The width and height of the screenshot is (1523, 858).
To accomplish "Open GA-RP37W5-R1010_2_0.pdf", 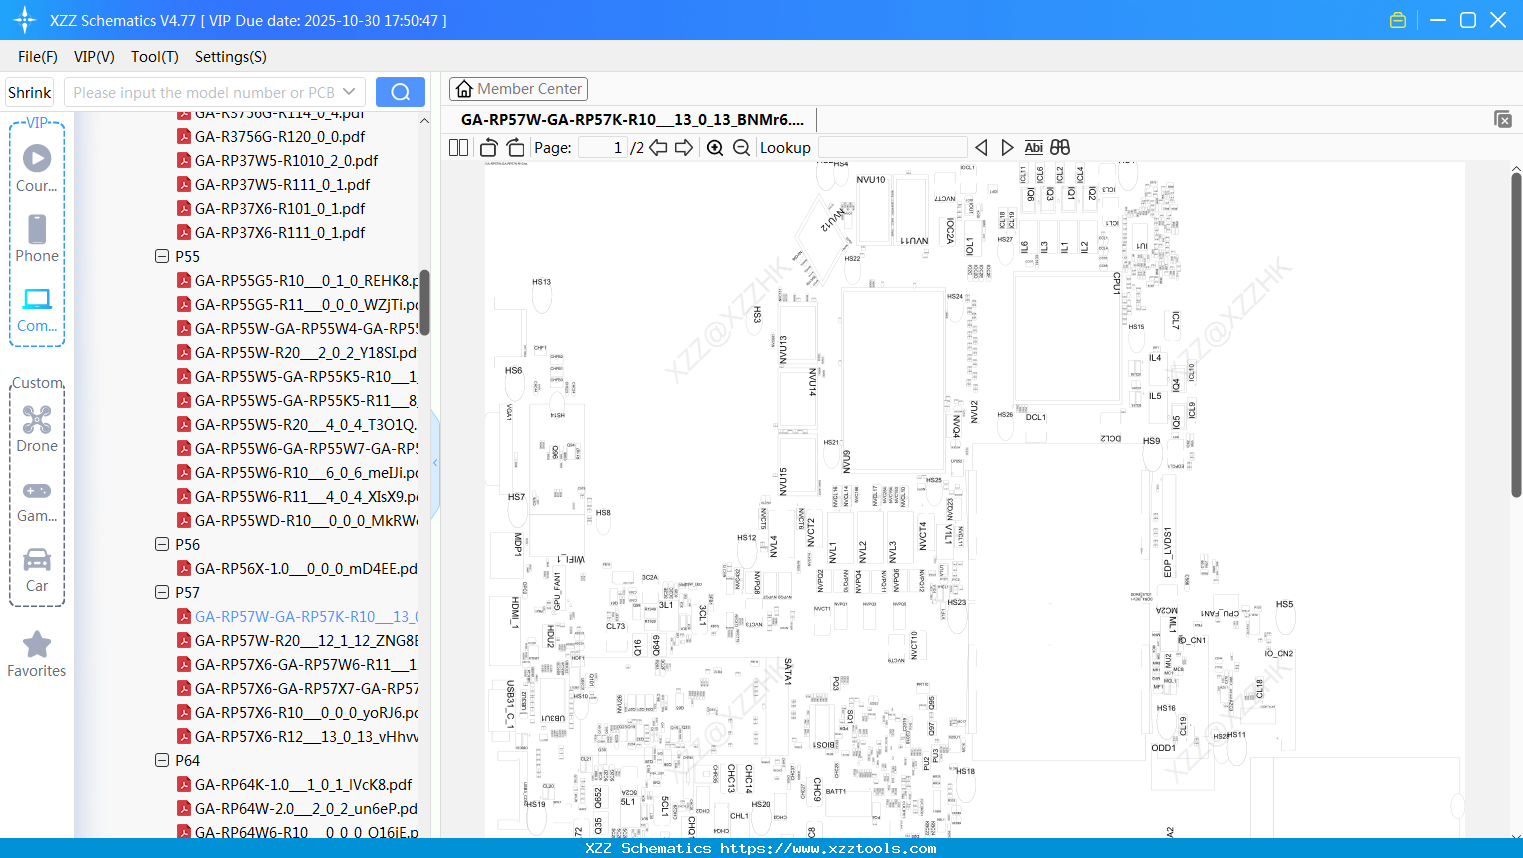I will (286, 160).
